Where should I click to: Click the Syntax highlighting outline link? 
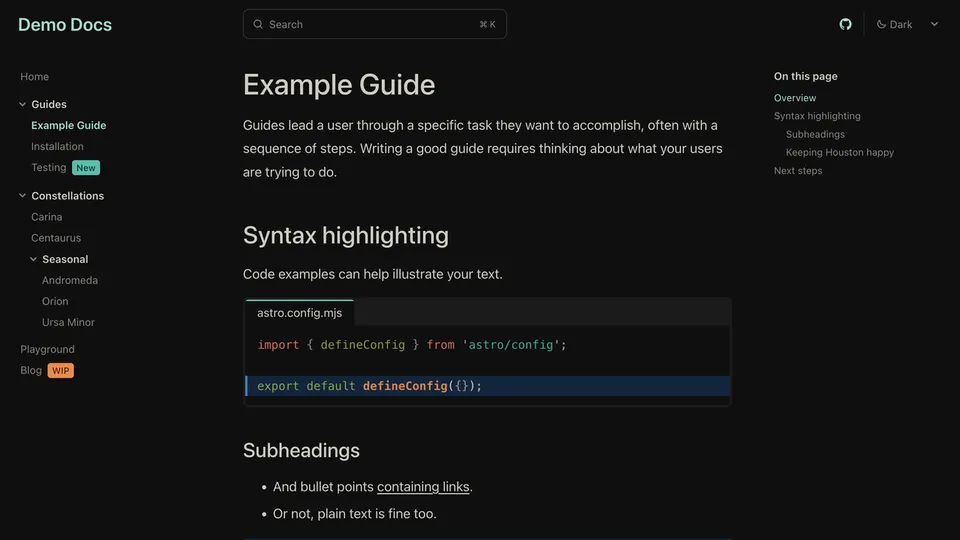[x=817, y=116]
